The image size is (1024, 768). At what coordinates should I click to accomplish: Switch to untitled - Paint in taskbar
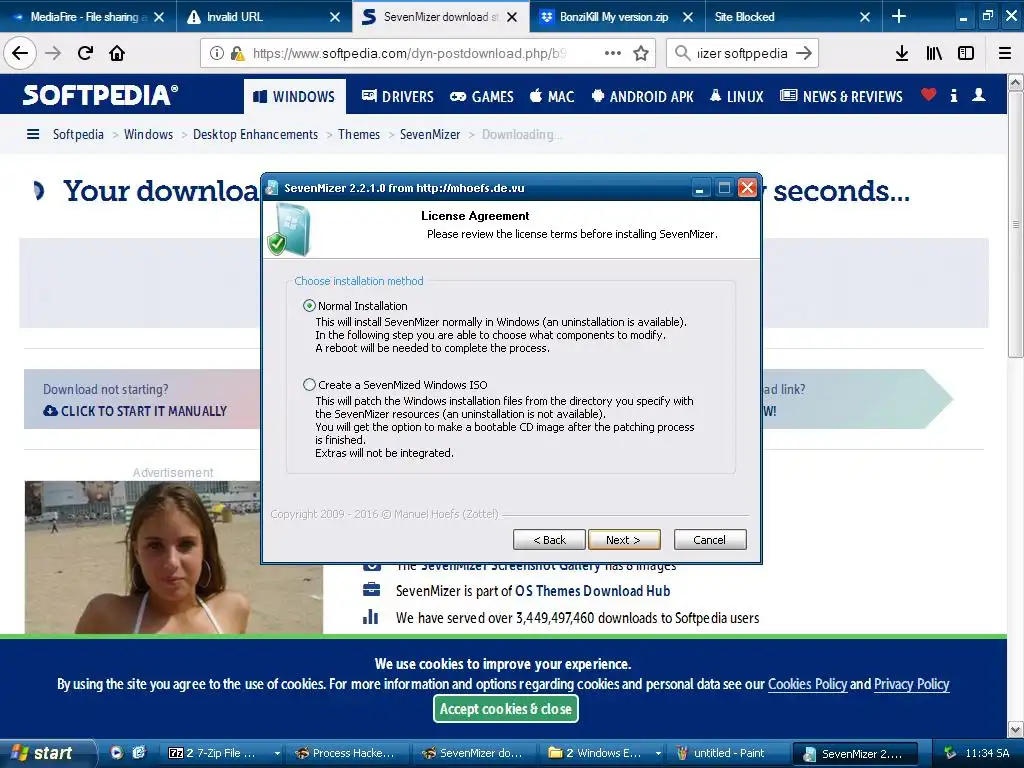click(728, 753)
